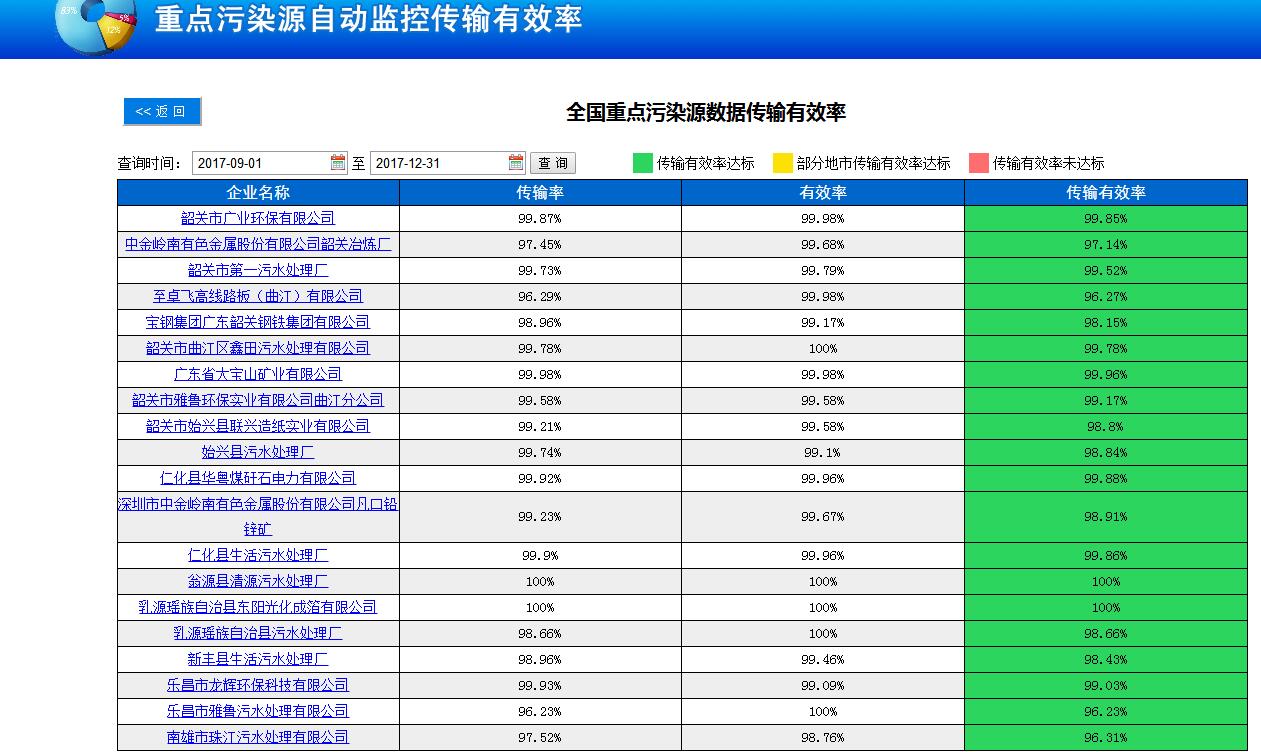Viewport: 1261px width, 752px height.
Task: Open 韶关市雅鲁环保实业有限公司曲江分公司 link
Action: tap(258, 400)
